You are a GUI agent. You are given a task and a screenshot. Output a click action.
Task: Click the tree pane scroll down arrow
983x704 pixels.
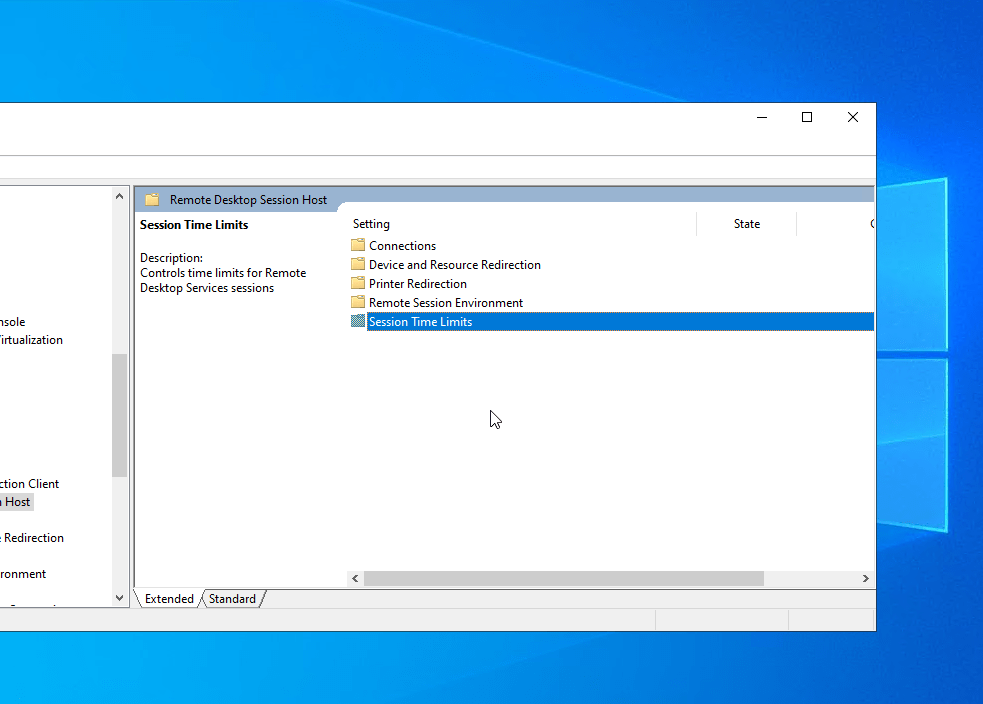coord(120,598)
